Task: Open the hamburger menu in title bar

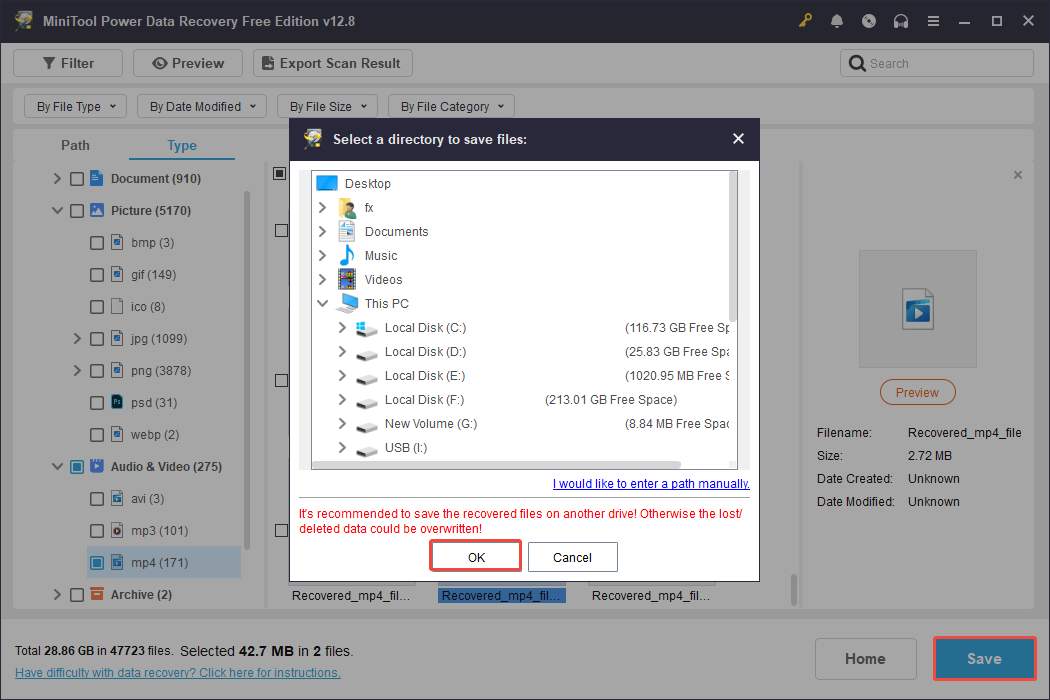Action: (933, 20)
